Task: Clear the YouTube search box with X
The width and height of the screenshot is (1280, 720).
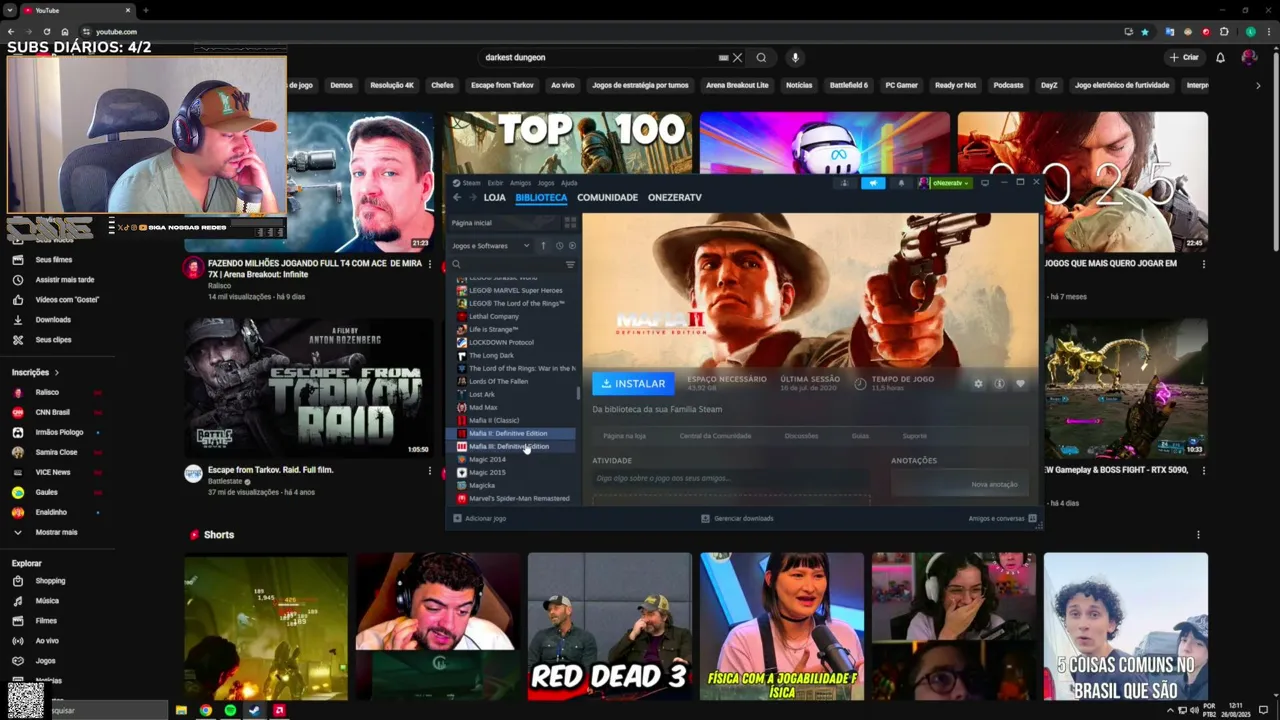Action: (737, 58)
